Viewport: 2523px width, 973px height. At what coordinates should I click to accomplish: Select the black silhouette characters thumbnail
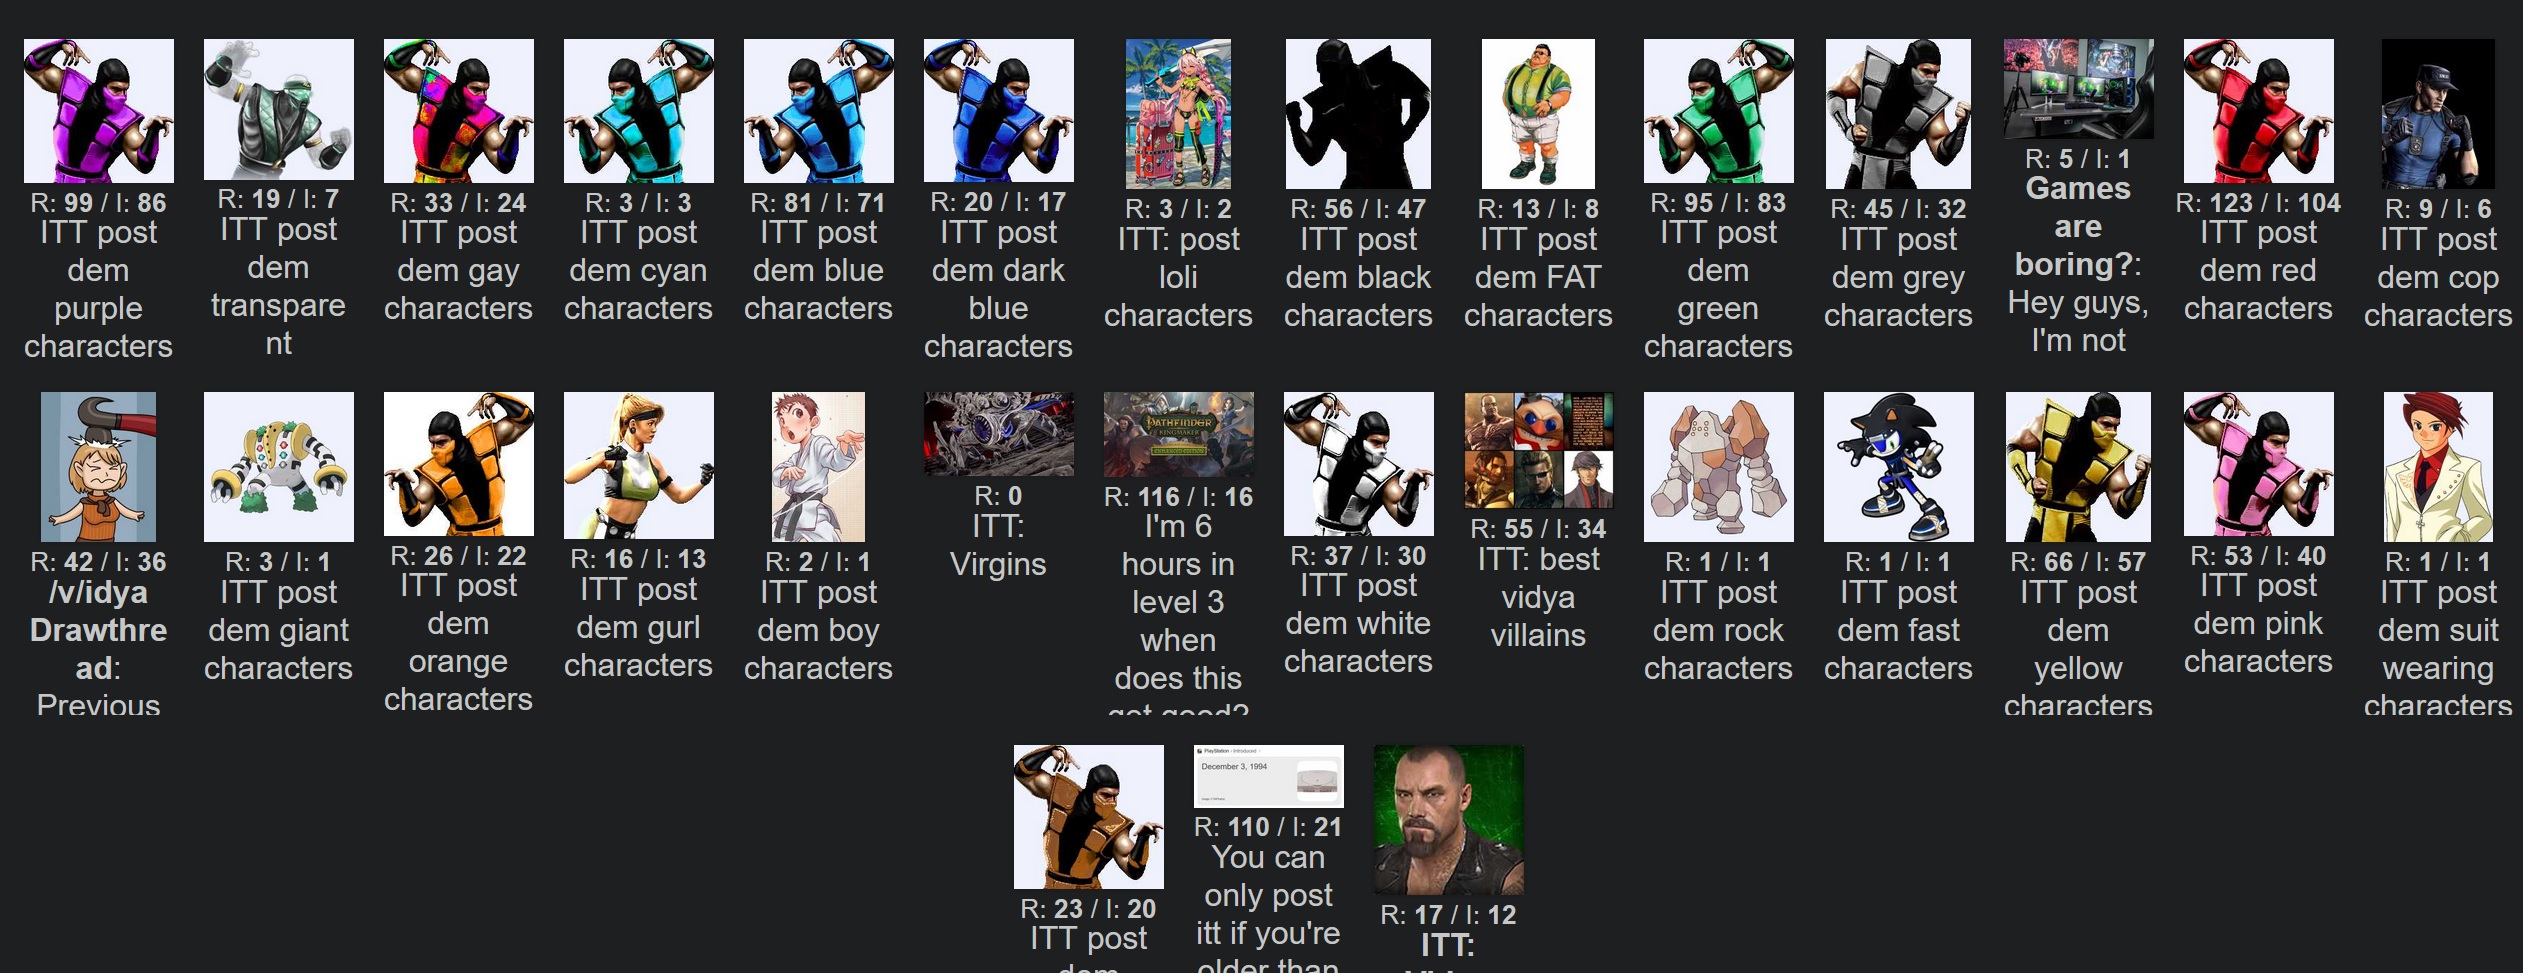point(1358,114)
